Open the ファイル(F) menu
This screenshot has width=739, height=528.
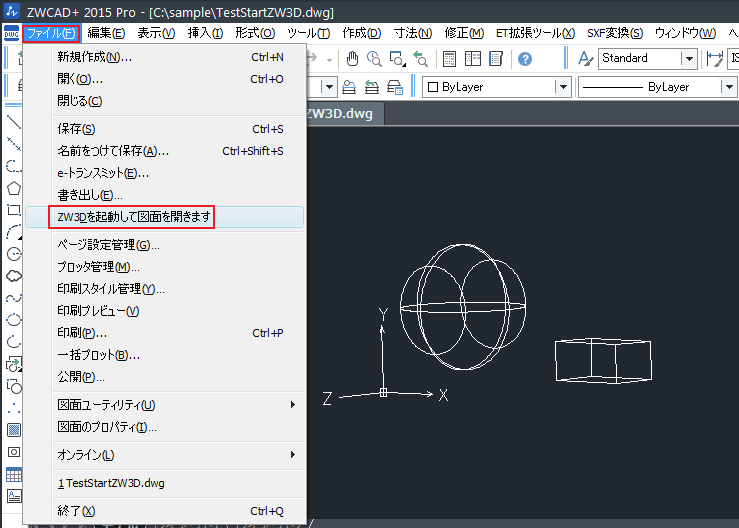51,33
